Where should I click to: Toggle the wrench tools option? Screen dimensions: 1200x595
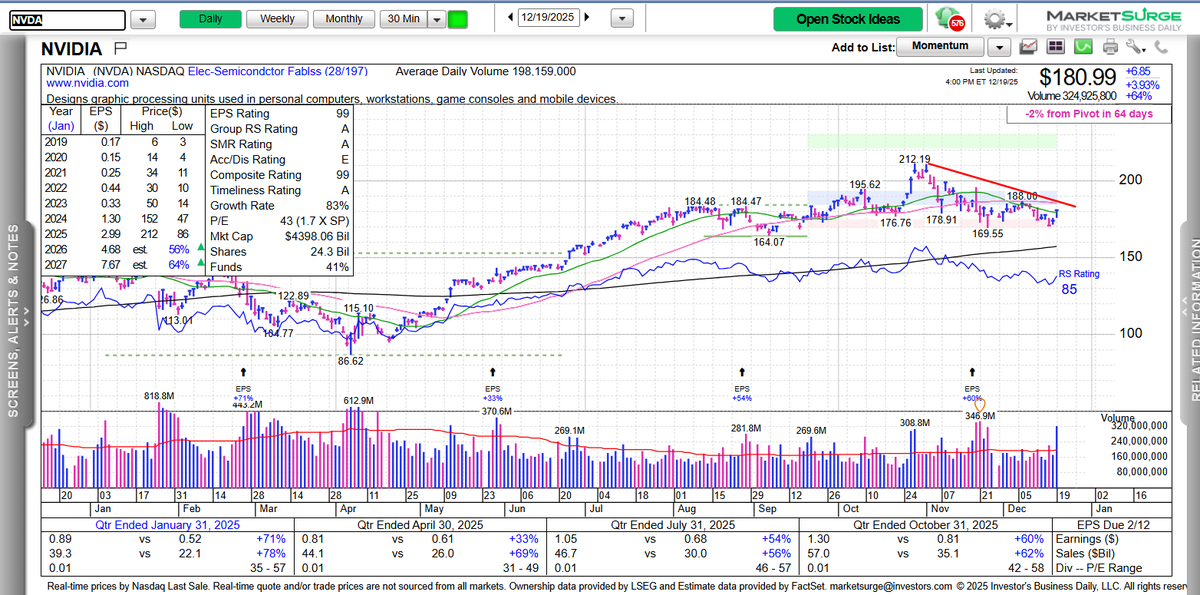pos(1134,47)
